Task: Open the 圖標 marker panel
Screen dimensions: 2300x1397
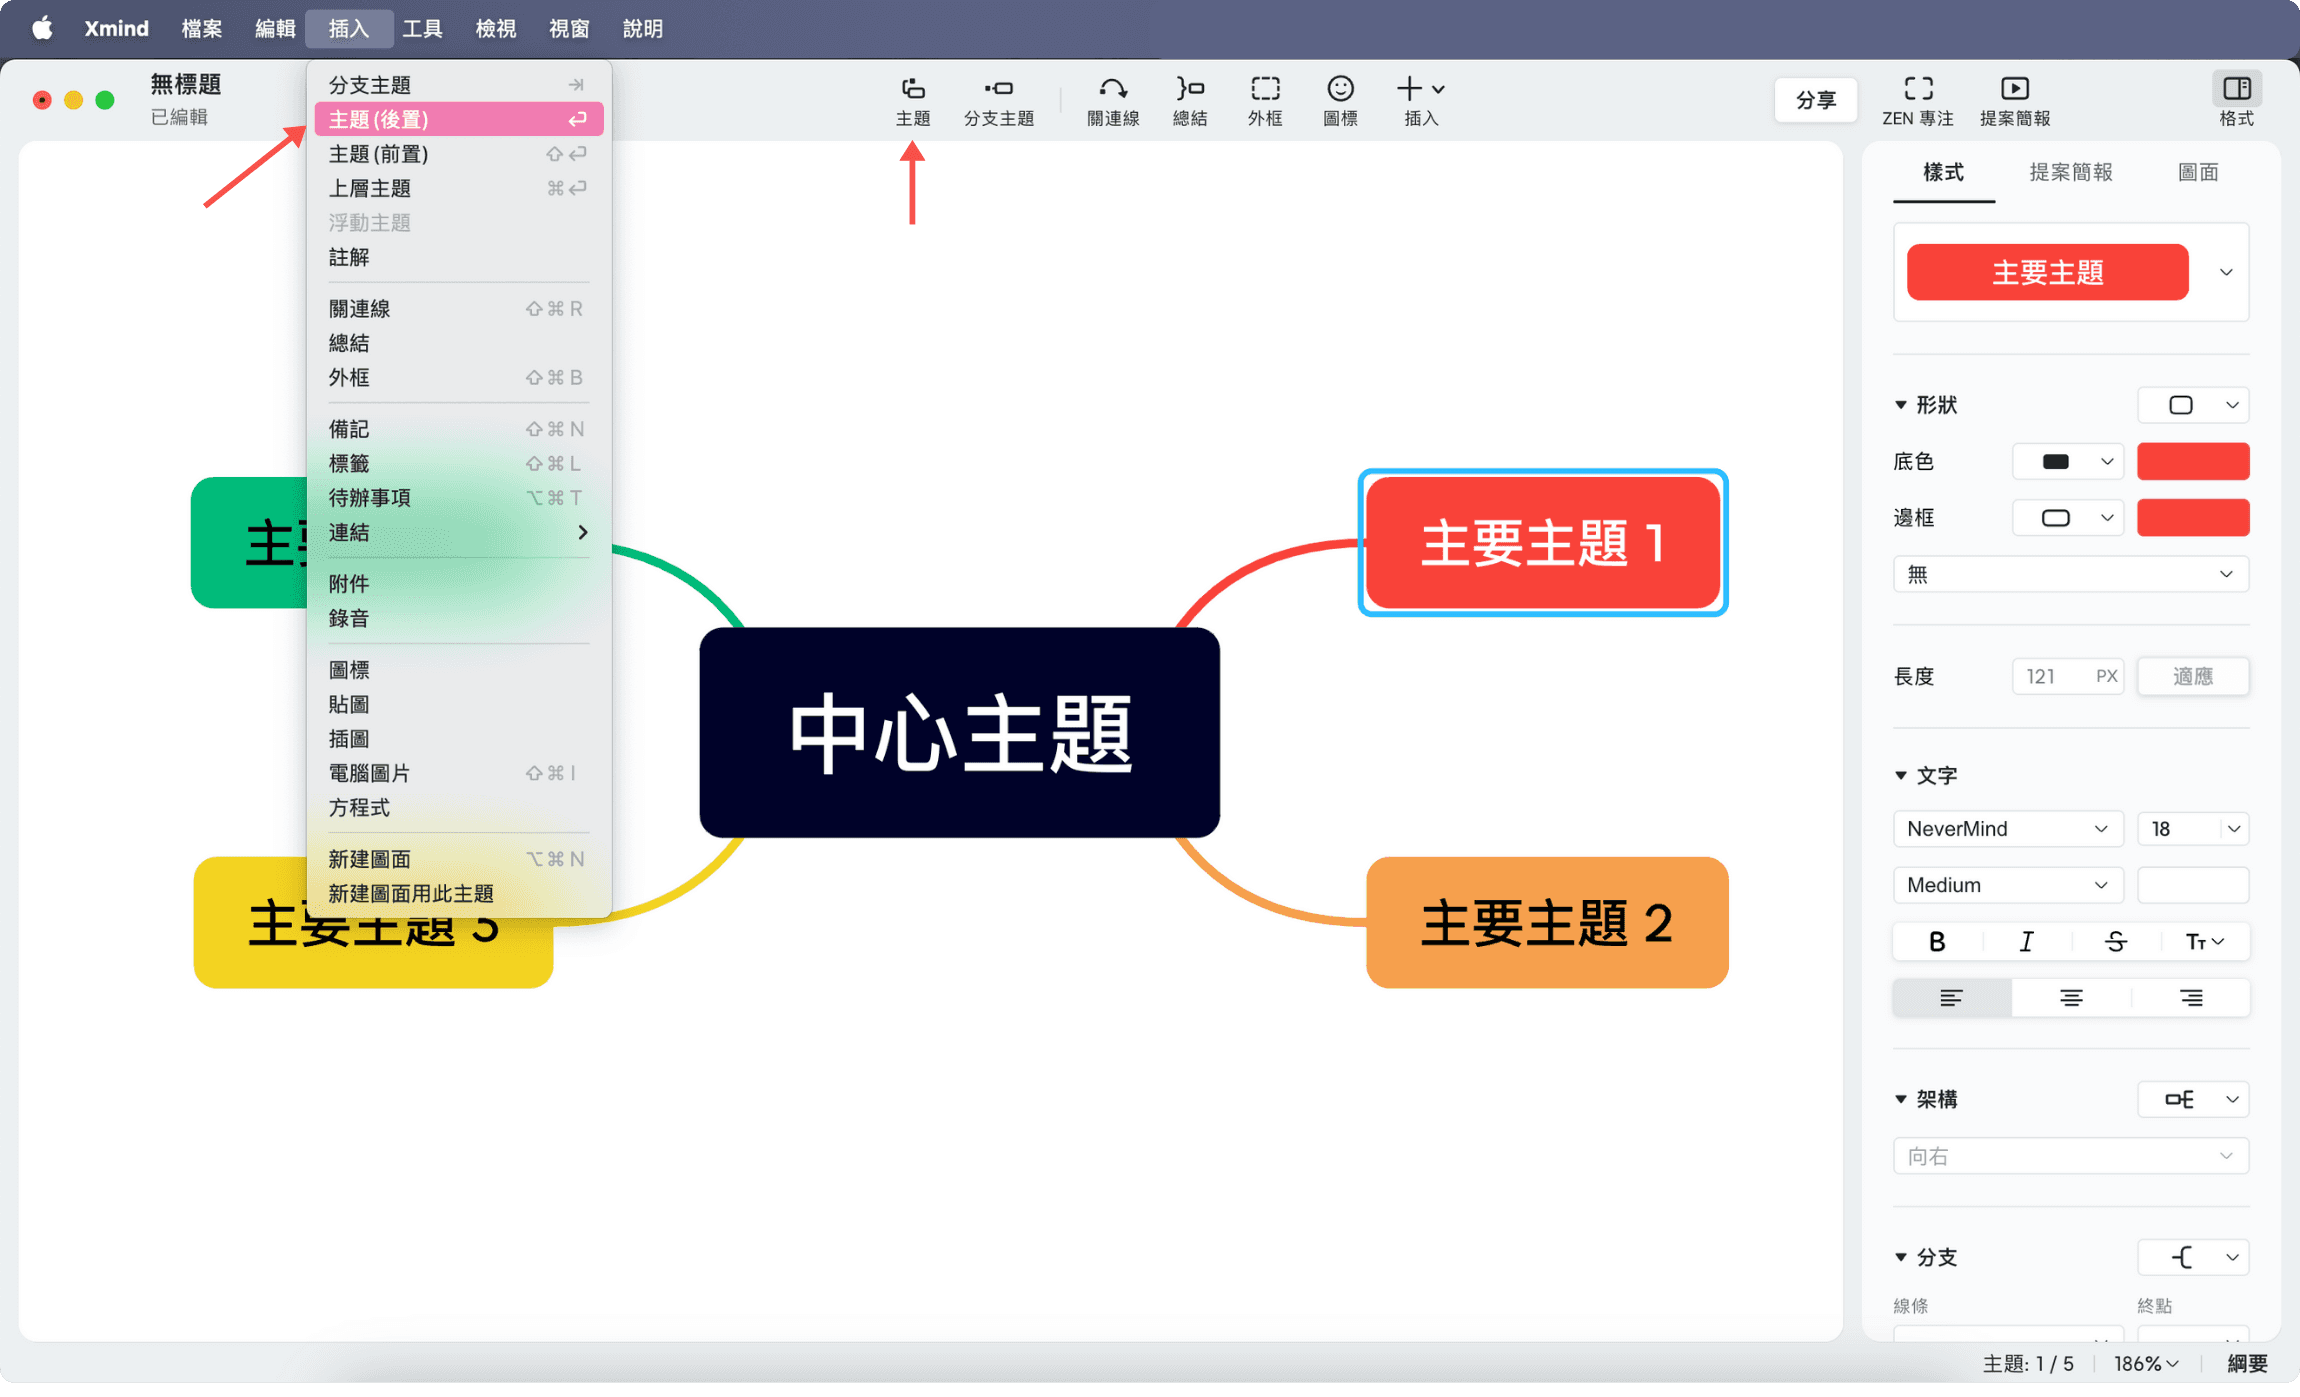Action: click(x=1339, y=99)
